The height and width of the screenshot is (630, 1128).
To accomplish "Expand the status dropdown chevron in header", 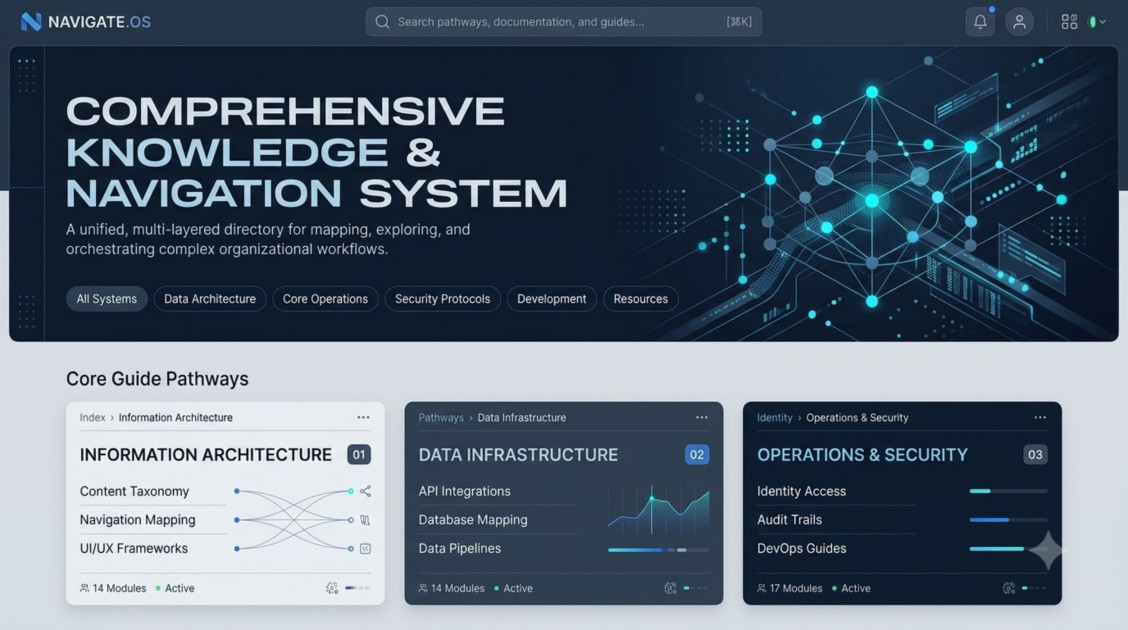I will tap(1103, 22).
